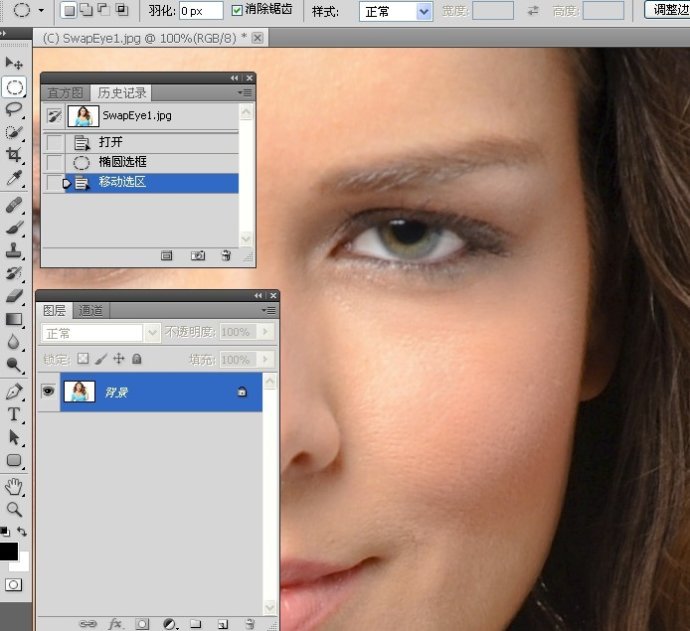Viewport: 690px width, 631px height.
Task: Link layers in Layers panel
Action: (x=88, y=624)
